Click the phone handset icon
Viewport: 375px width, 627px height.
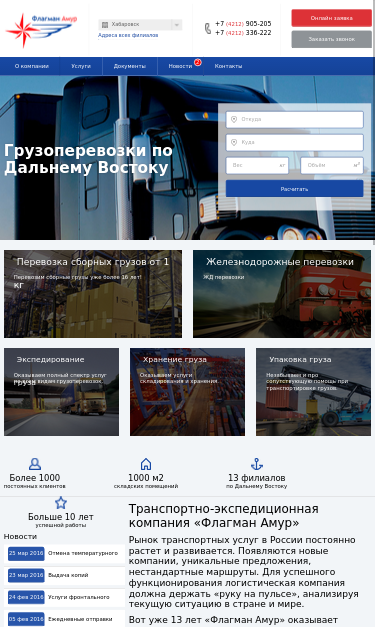(208, 28)
